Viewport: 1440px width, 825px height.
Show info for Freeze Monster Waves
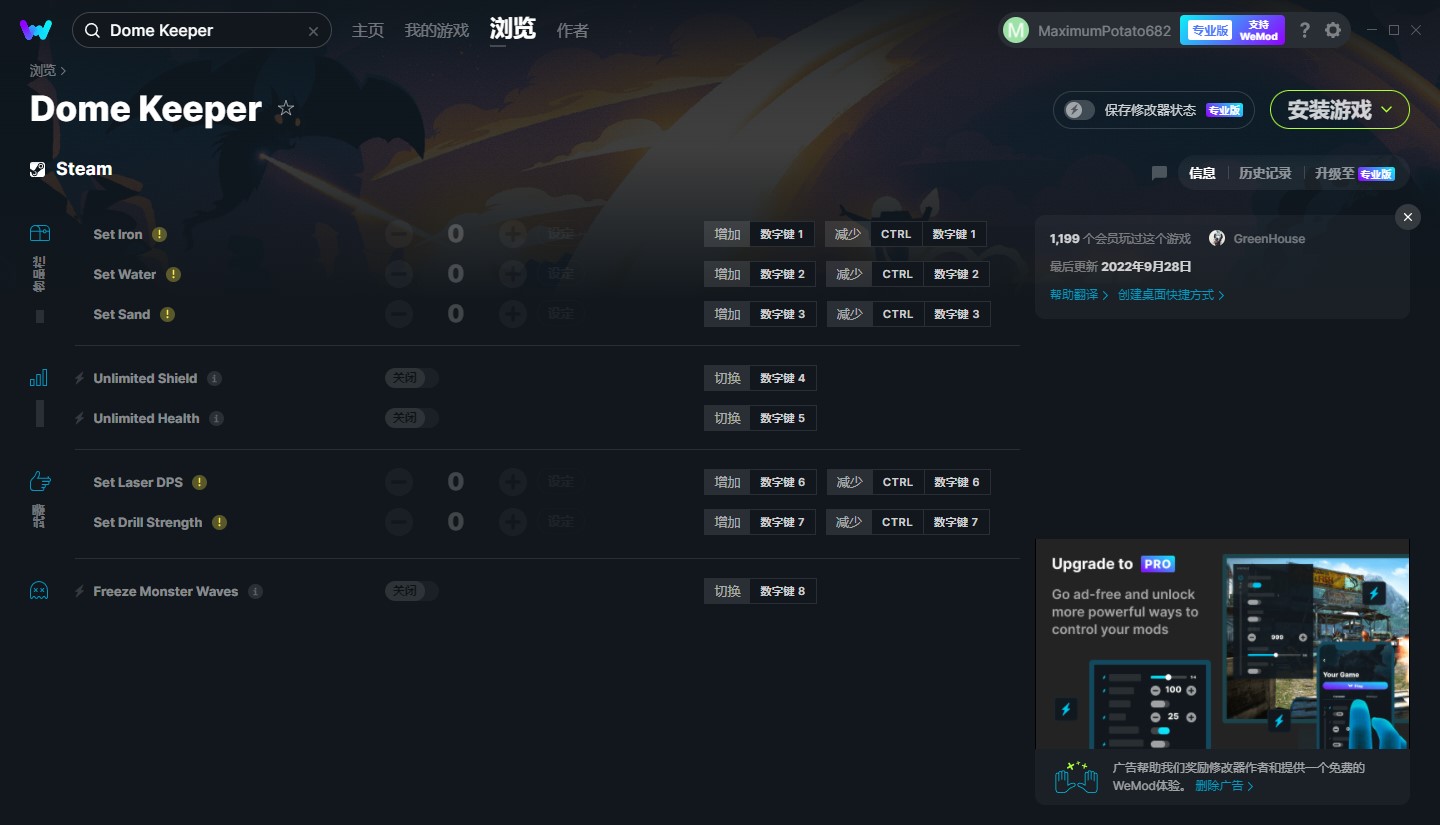[x=255, y=591]
